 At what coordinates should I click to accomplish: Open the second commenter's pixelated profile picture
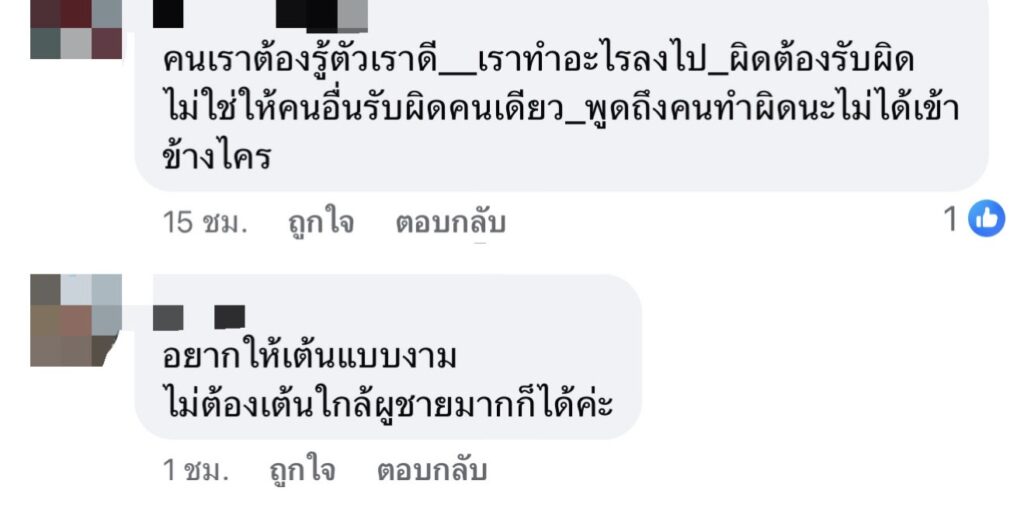[76, 320]
